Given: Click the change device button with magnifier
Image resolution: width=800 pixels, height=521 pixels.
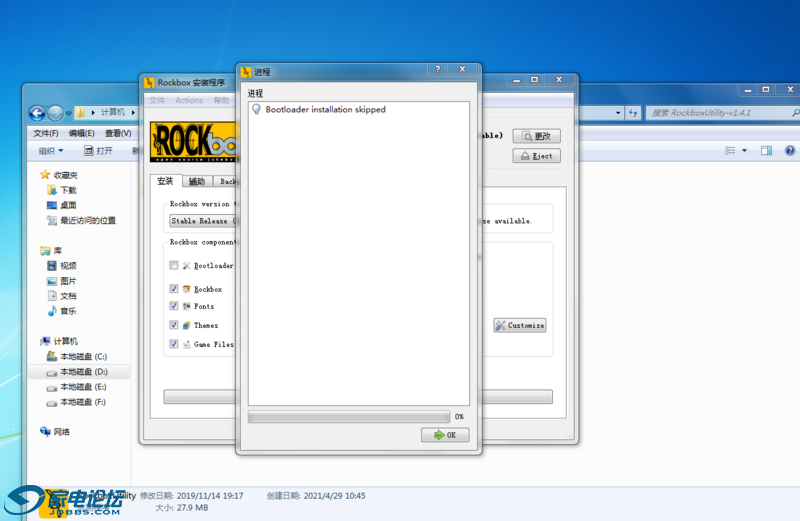Looking at the screenshot, I should click(x=537, y=136).
